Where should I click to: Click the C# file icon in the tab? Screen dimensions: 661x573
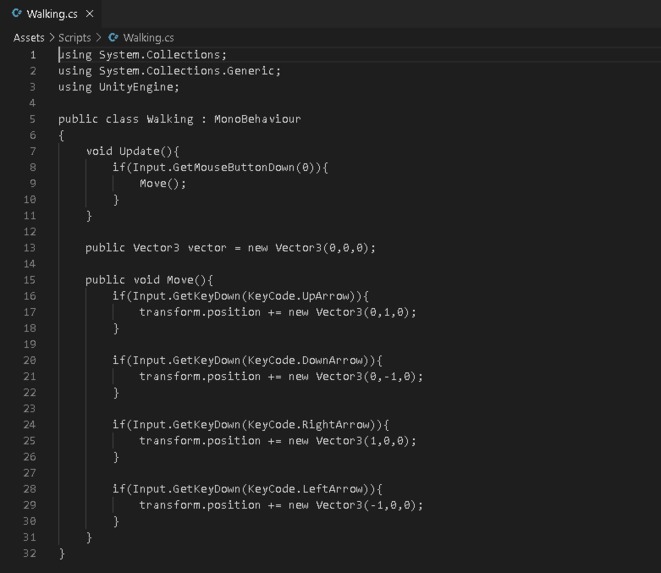click(17, 13)
